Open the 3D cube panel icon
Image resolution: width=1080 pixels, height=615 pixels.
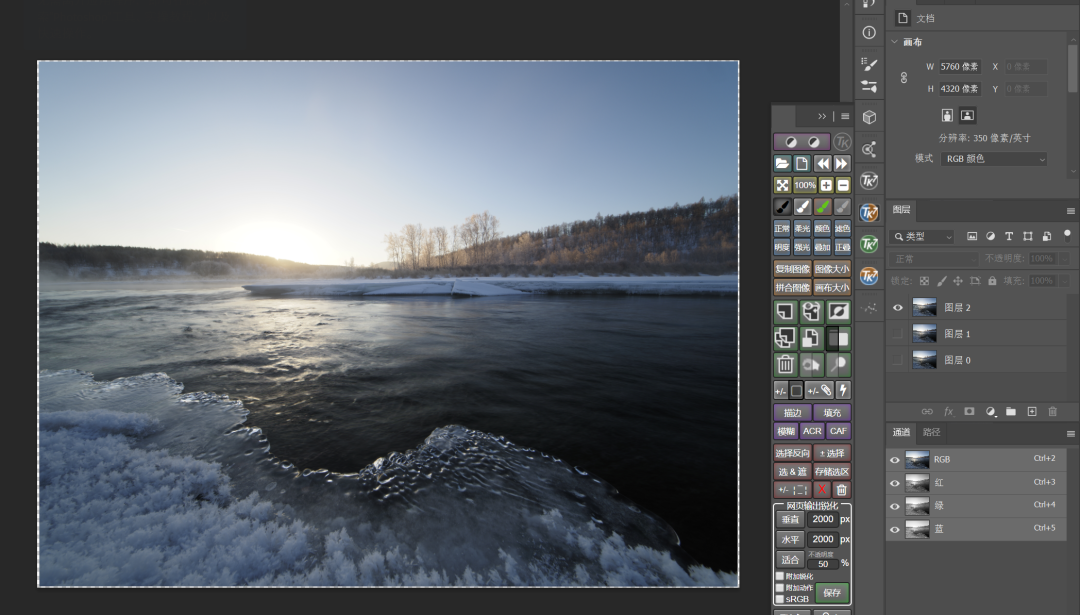(869, 117)
